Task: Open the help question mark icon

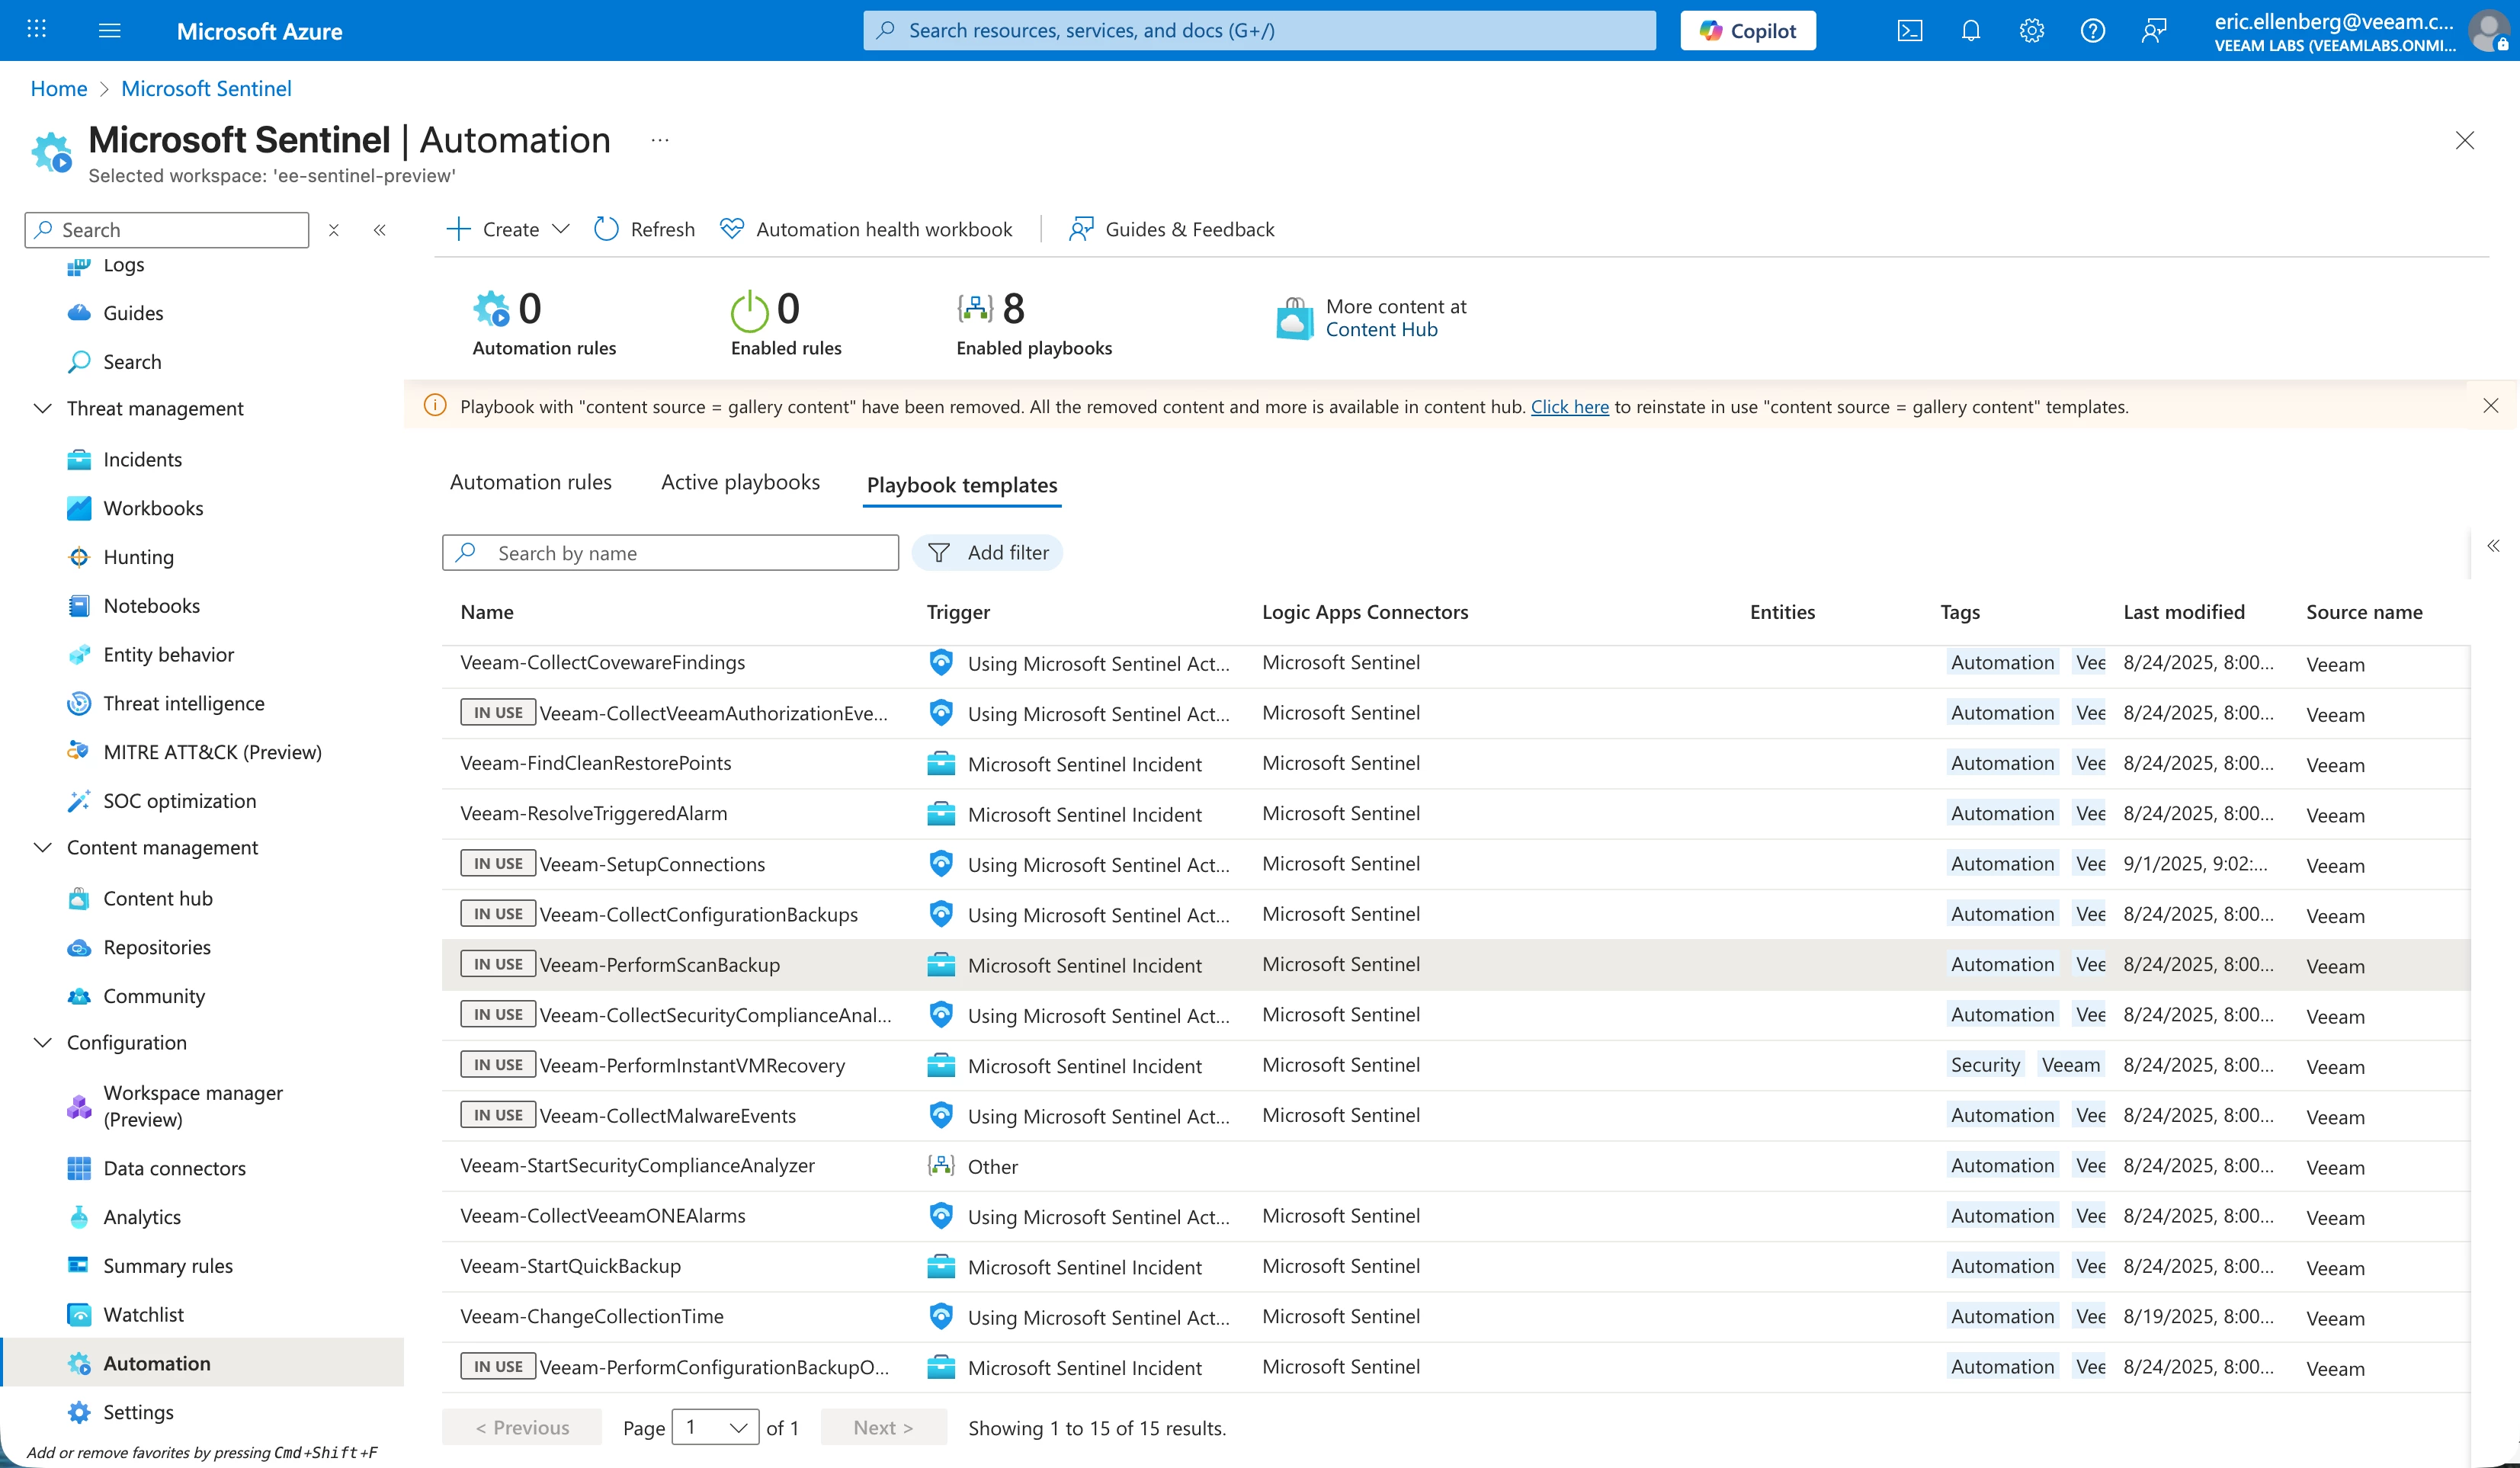Action: [x=2092, y=31]
